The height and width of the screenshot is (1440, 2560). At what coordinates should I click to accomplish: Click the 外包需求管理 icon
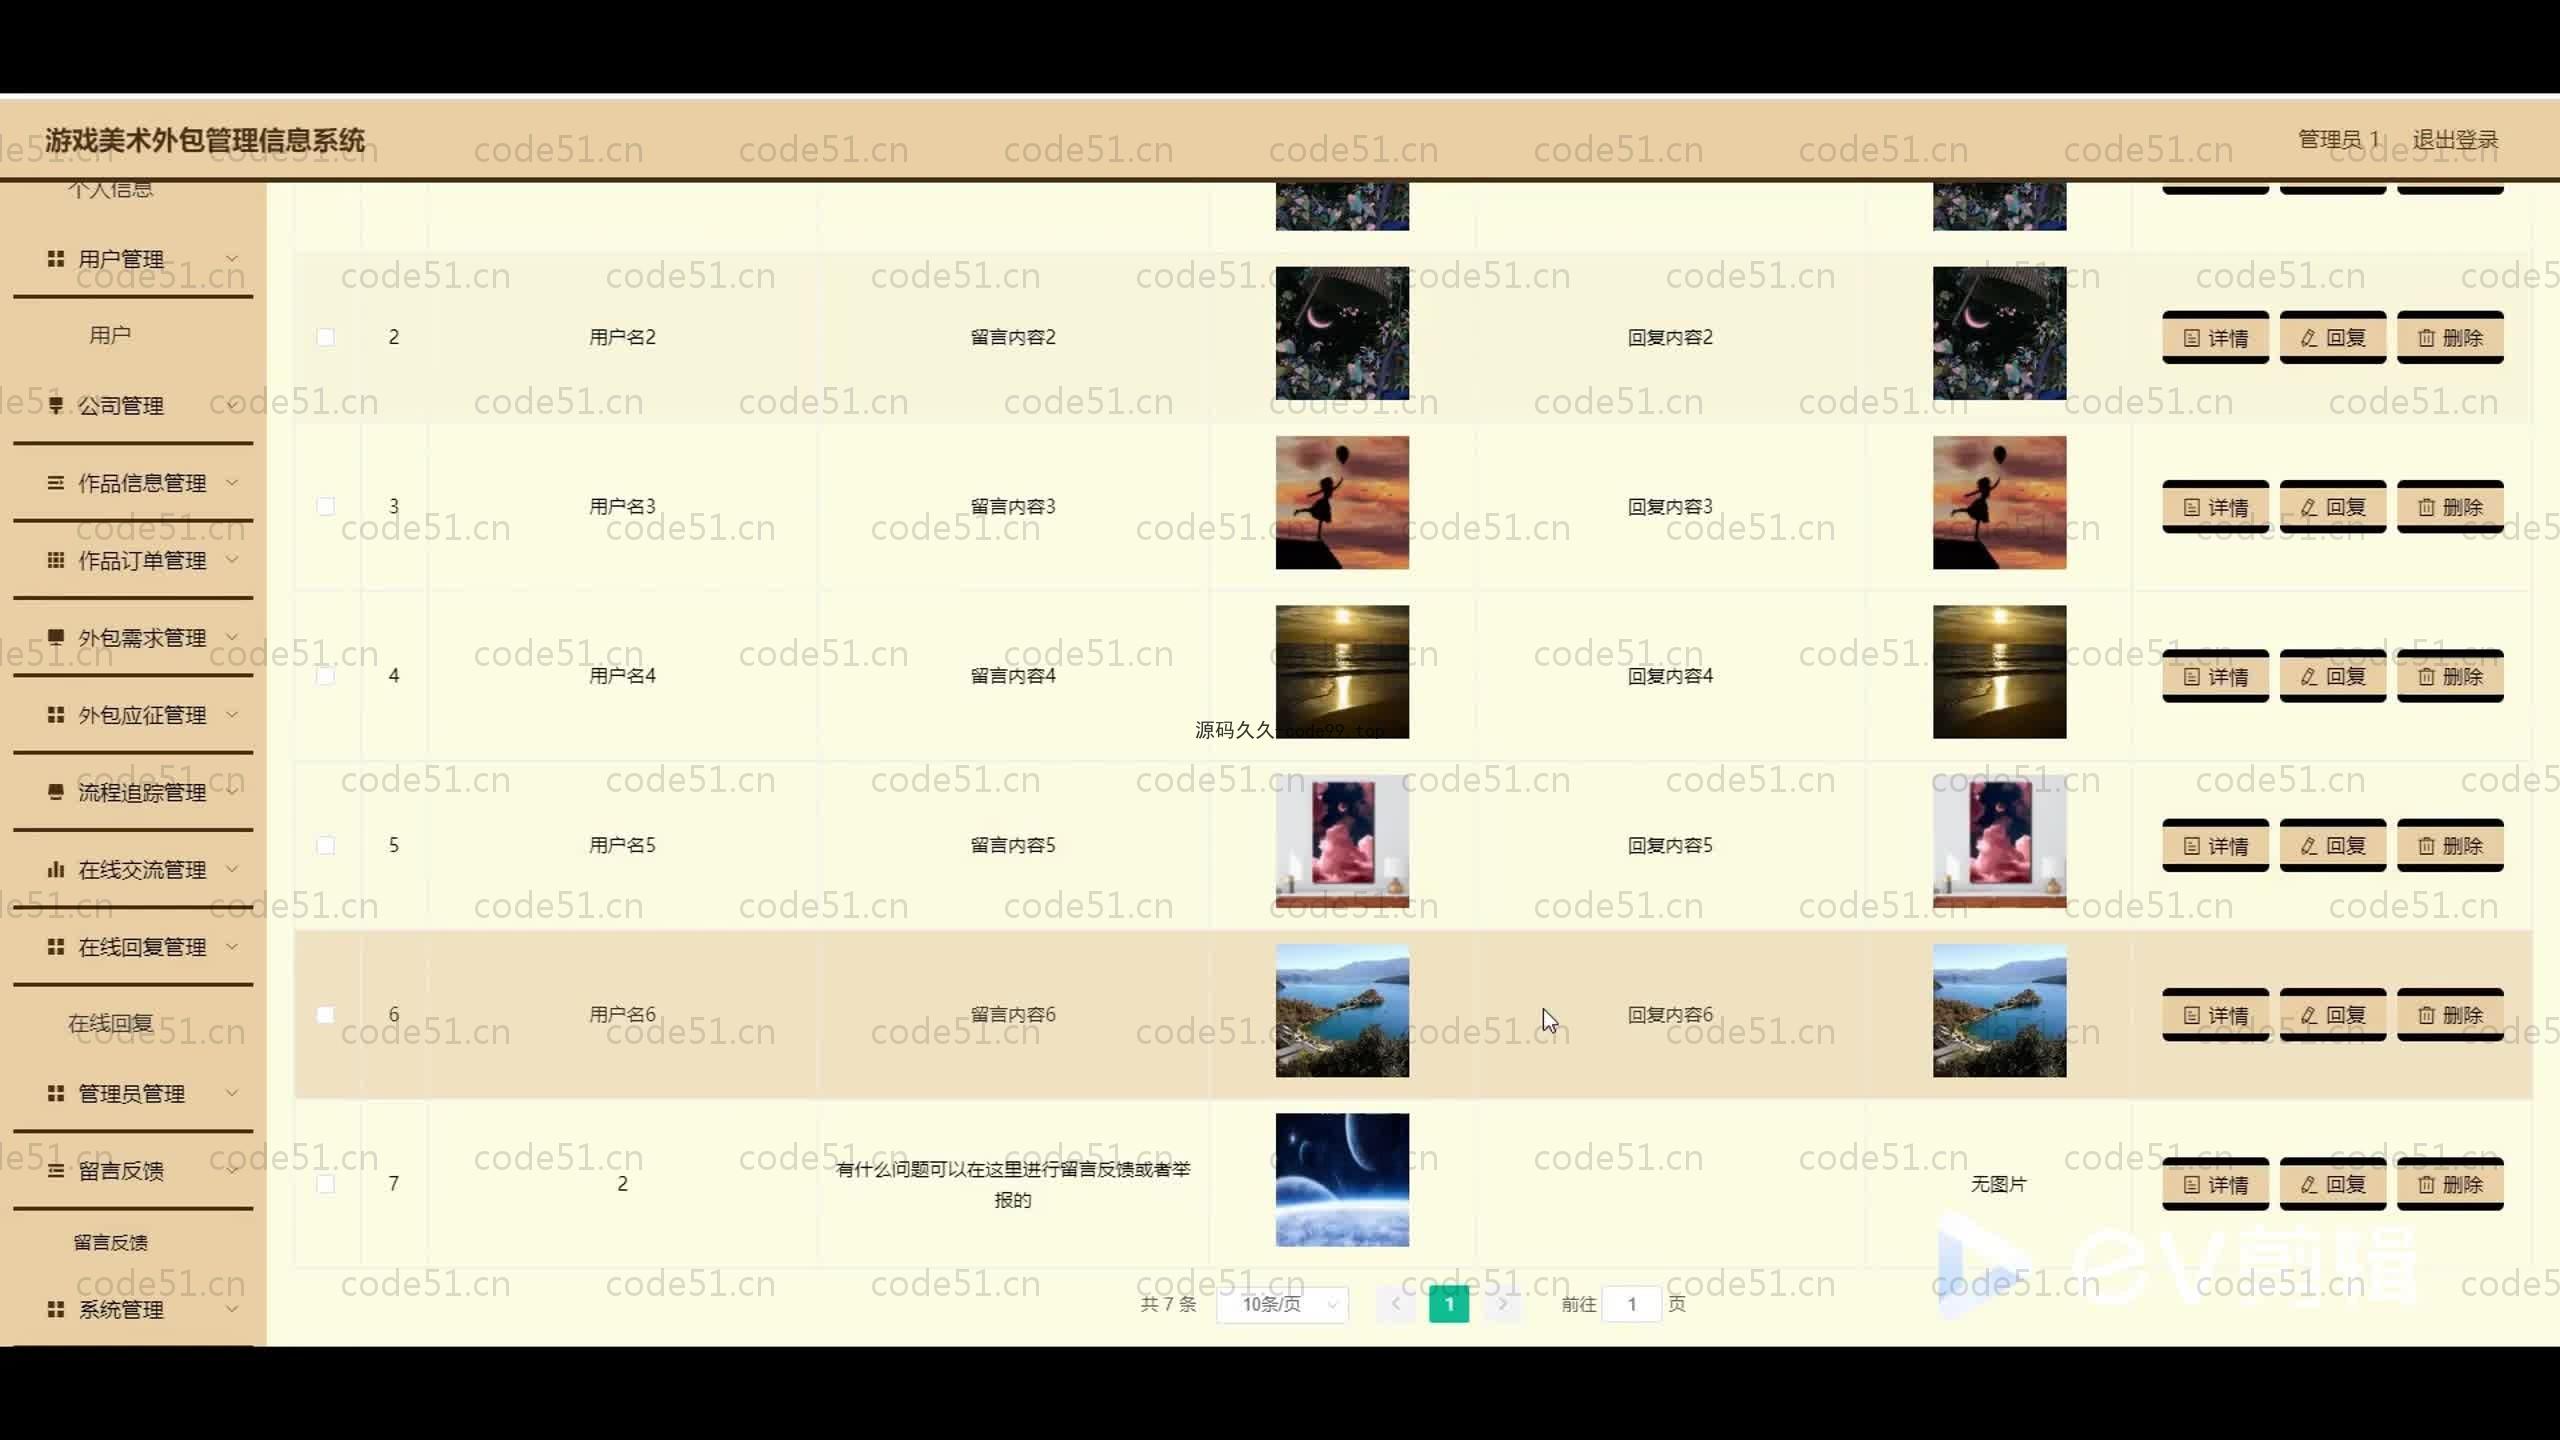pos(56,637)
